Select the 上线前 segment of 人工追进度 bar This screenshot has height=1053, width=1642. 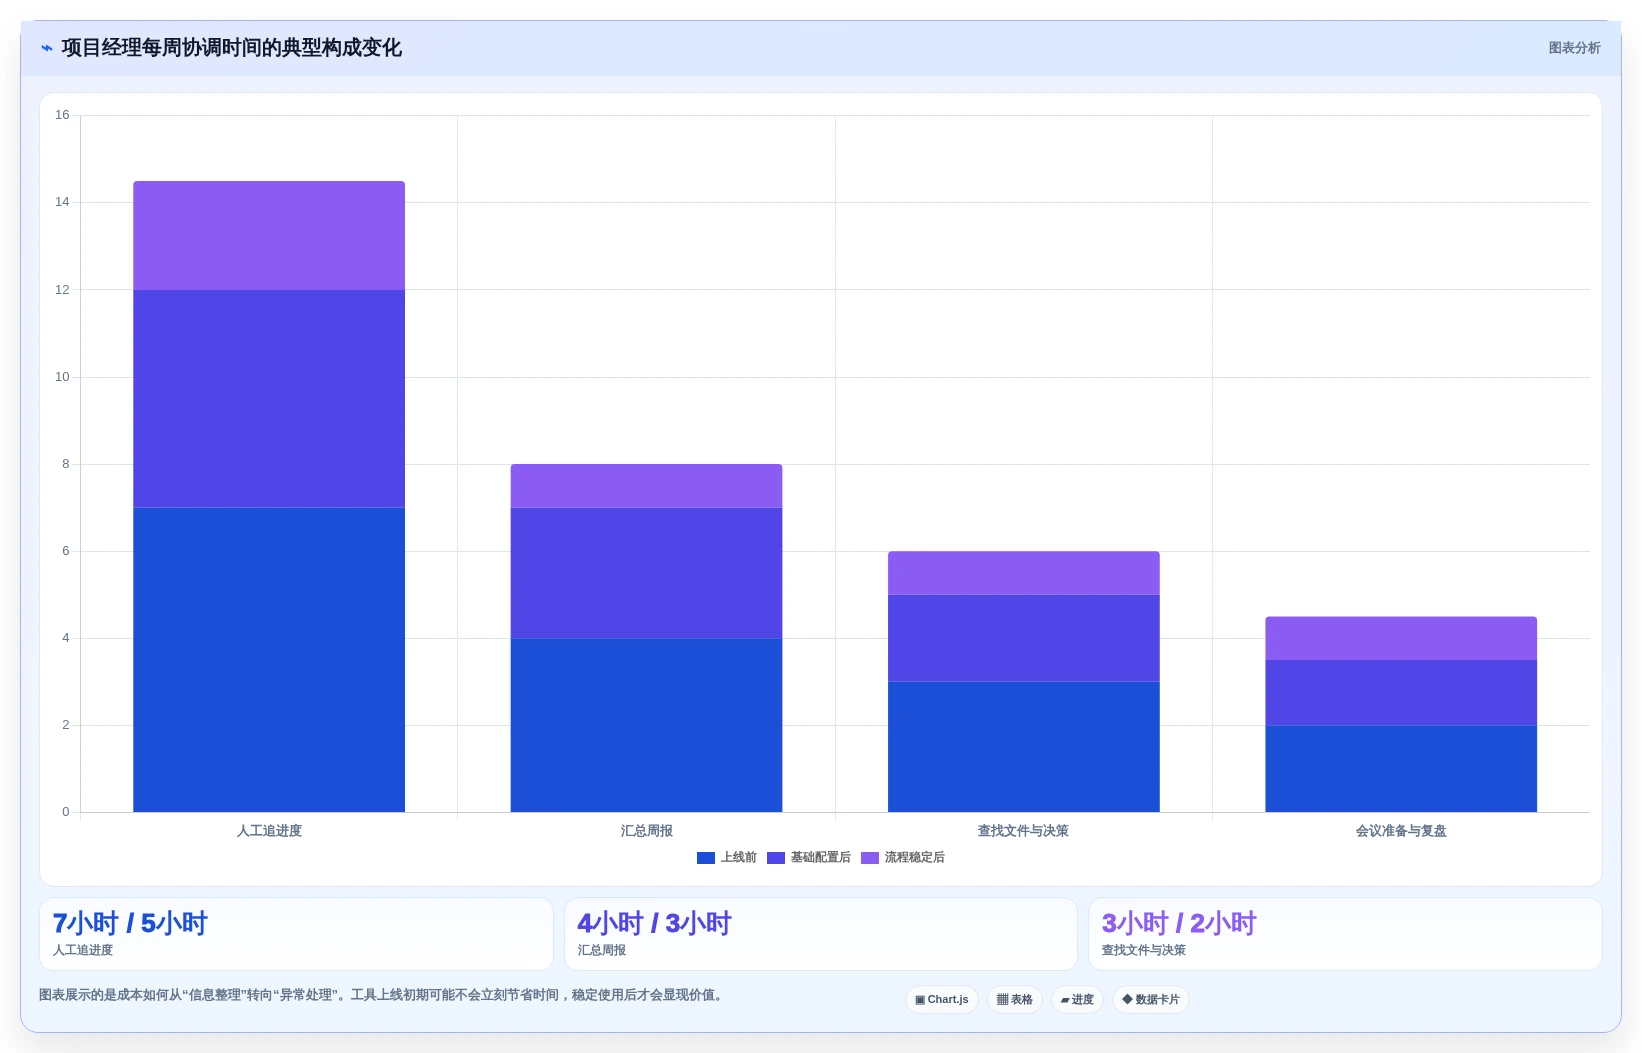click(x=269, y=660)
